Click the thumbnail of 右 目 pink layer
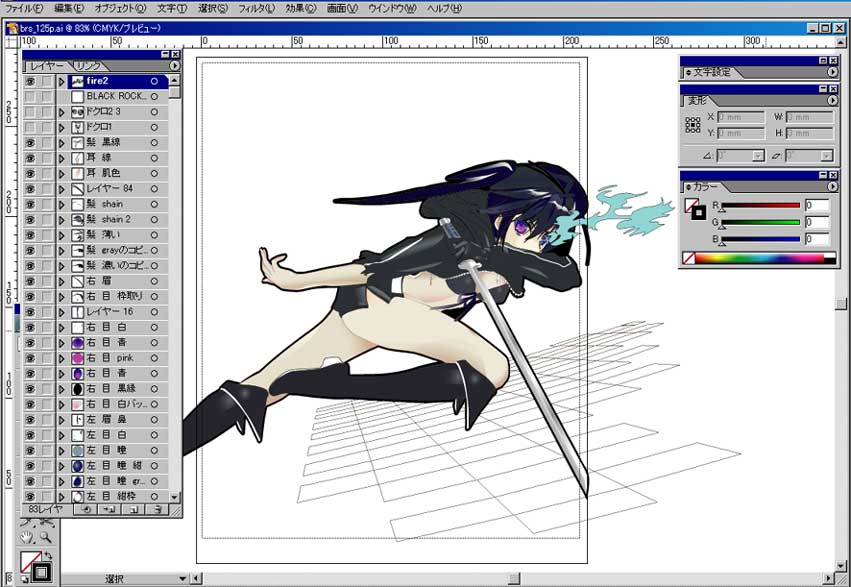Image resolution: width=851 pixels, height=587 pixels. (78, 358)
